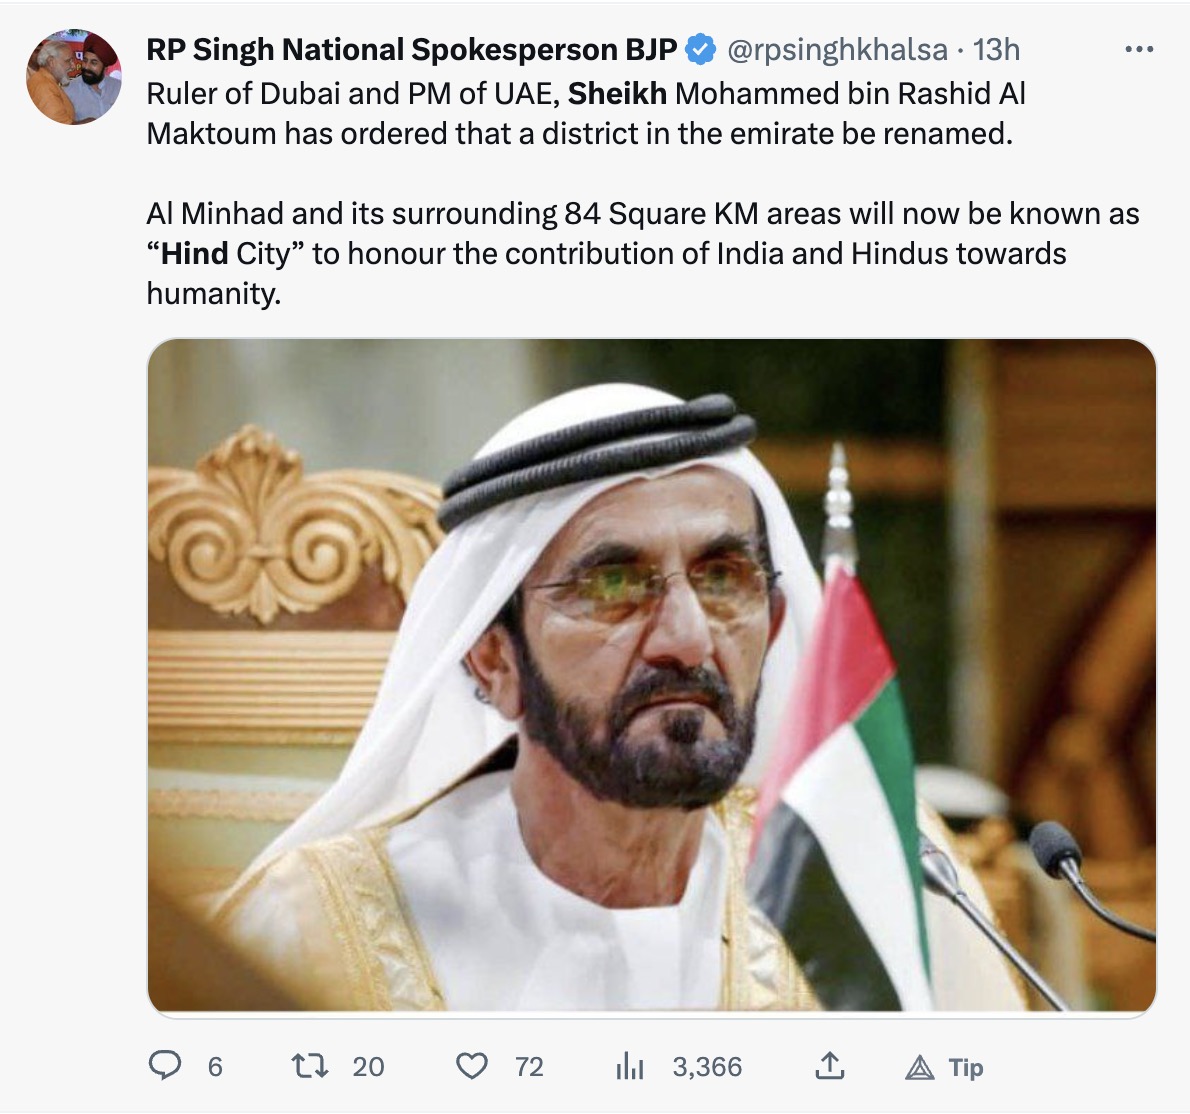Image resolution: width=1190 pixels, height=1114 pixels.
Task: Click the 3,366 views count
Action: click(x=707, y=1067)
